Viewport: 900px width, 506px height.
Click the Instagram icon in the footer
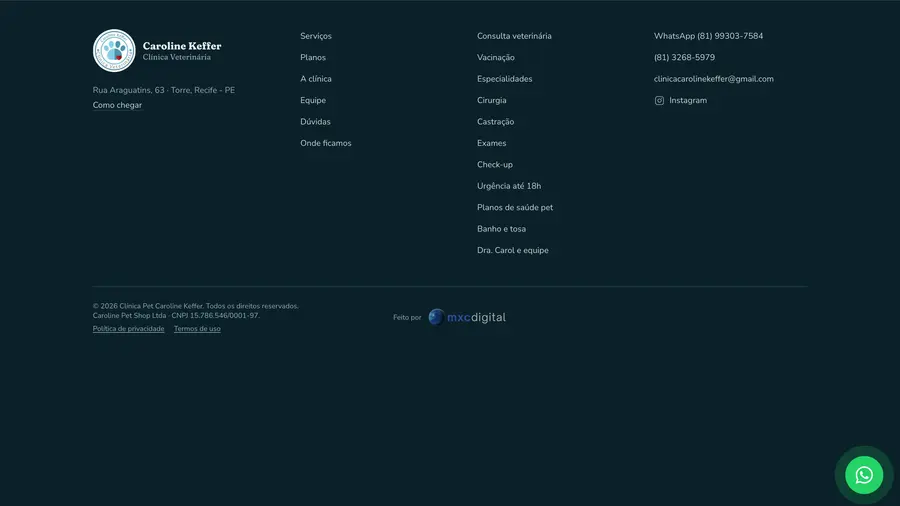pos(659,100)
